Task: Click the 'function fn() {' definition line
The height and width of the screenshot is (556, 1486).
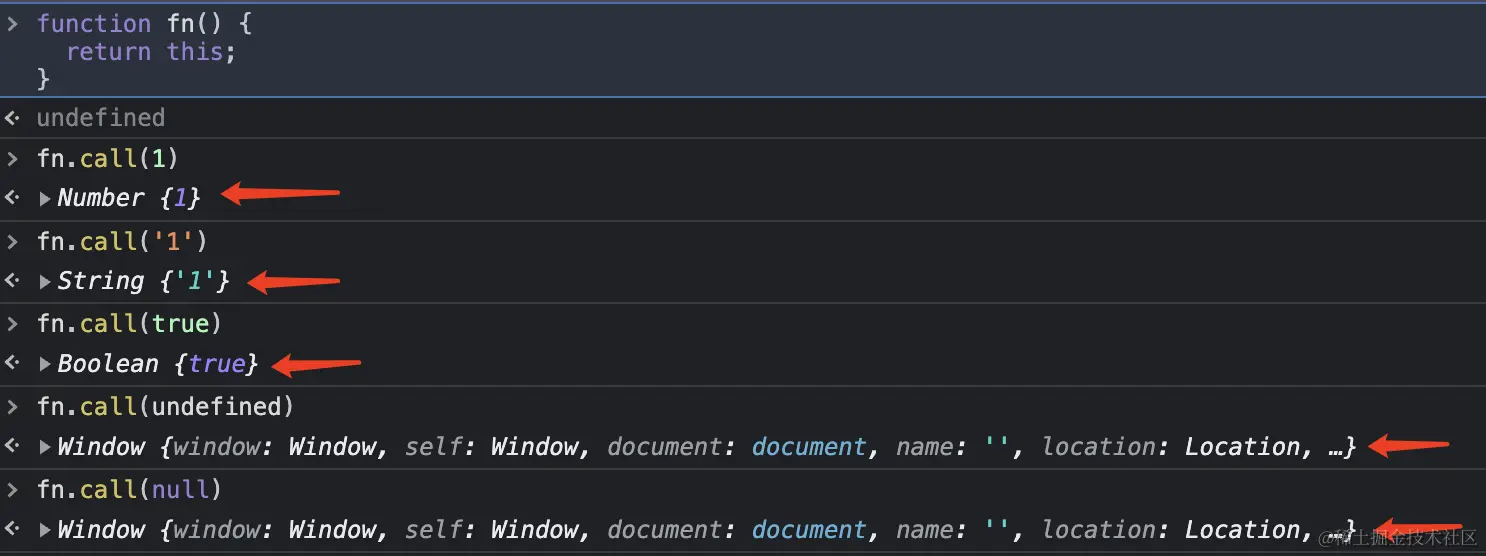Action: pos(144,24)
